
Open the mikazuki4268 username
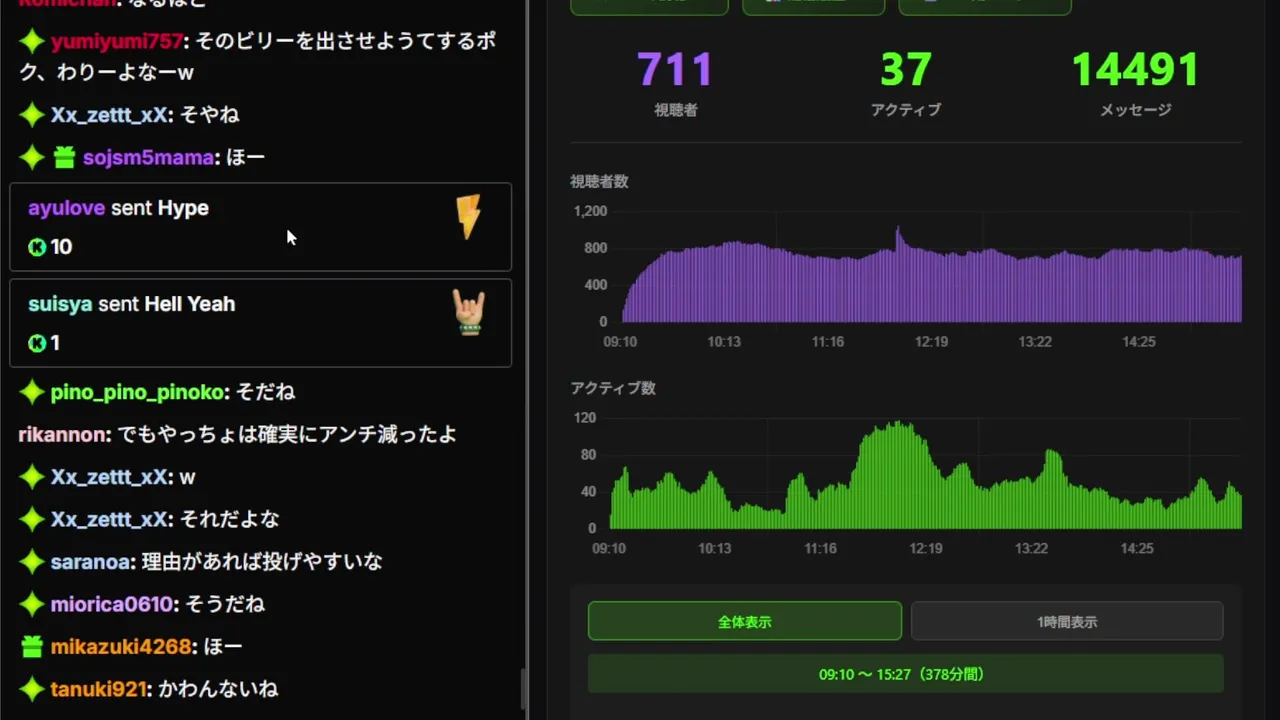coord(121,647)
